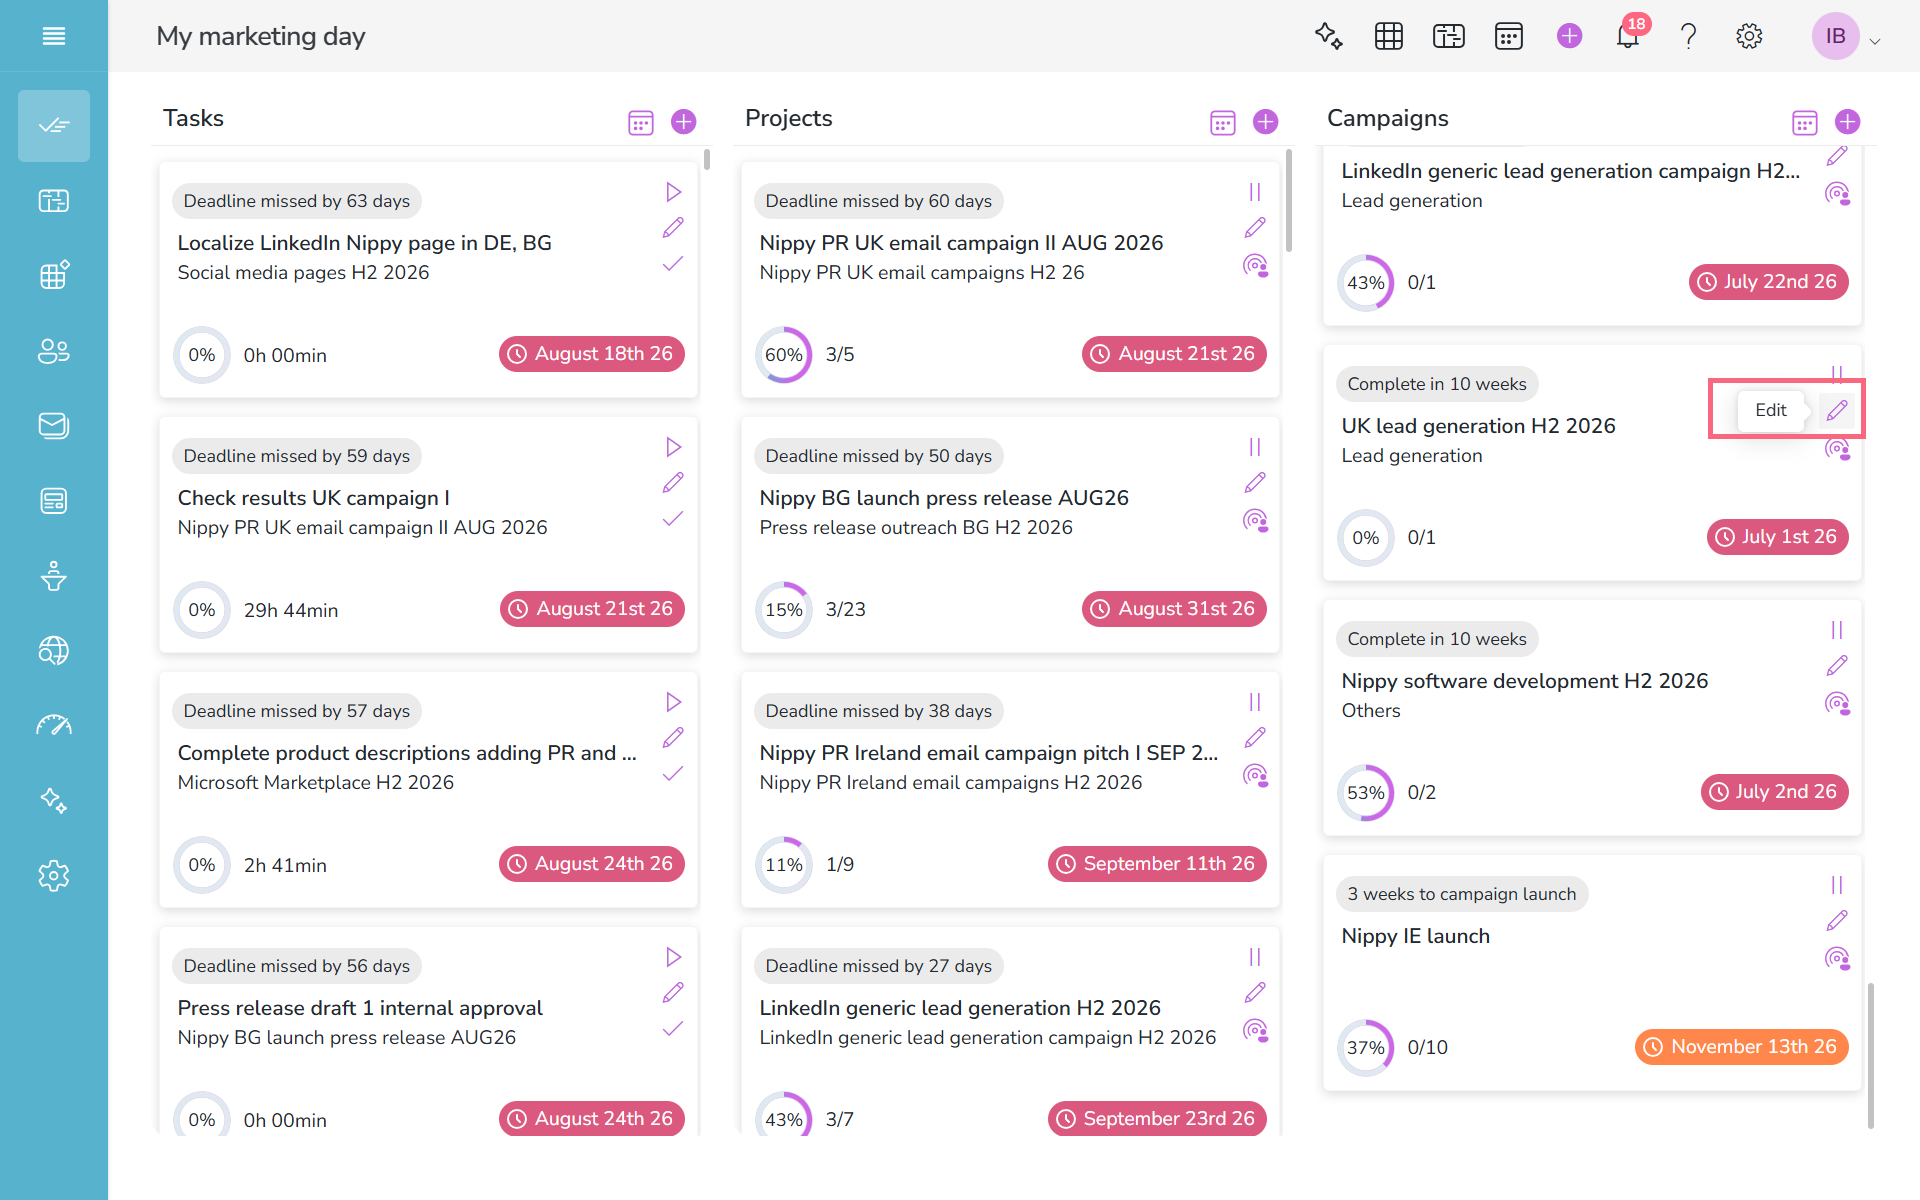The image size is (1920, 1200).
Task: Click November 13th 26 deadline badge
Action: (x=1742, y=1047)
